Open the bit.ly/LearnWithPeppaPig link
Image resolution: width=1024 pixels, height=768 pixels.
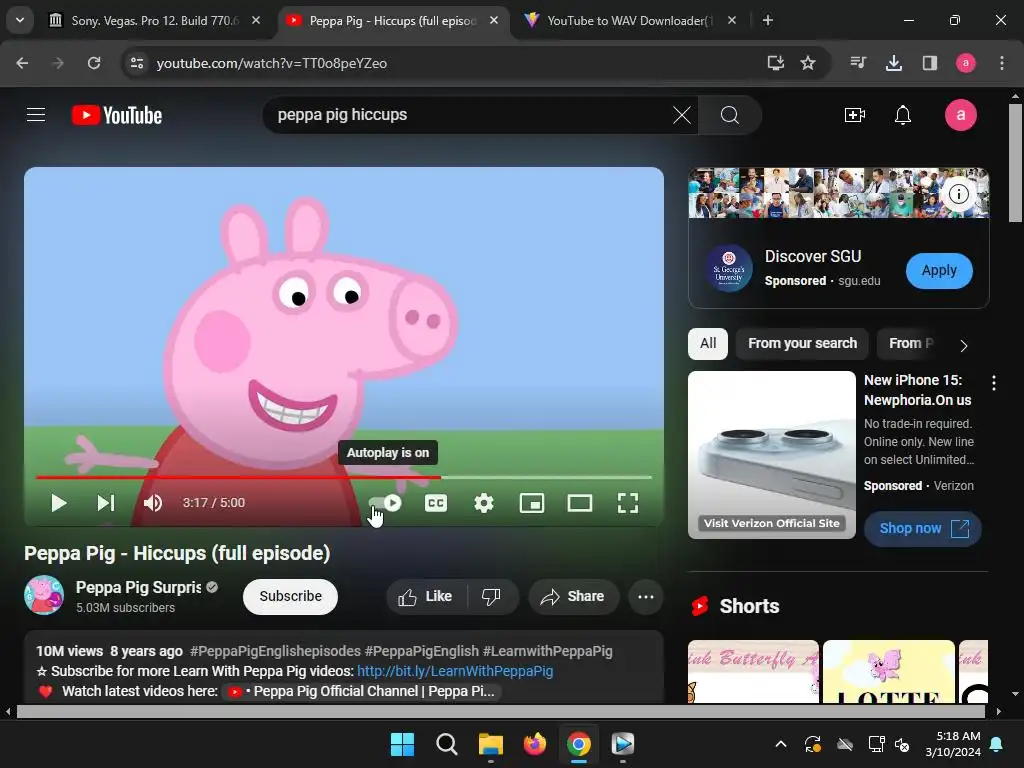455,671
